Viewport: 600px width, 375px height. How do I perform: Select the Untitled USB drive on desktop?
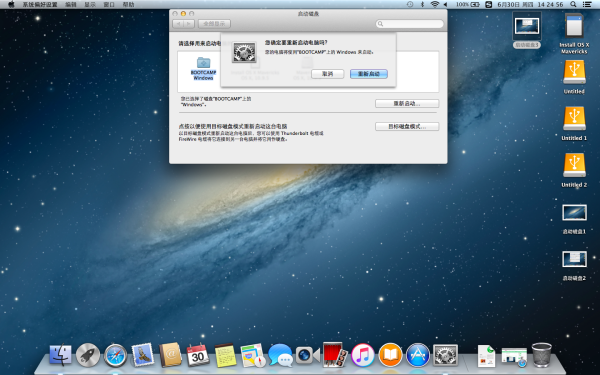click(574, 77)
